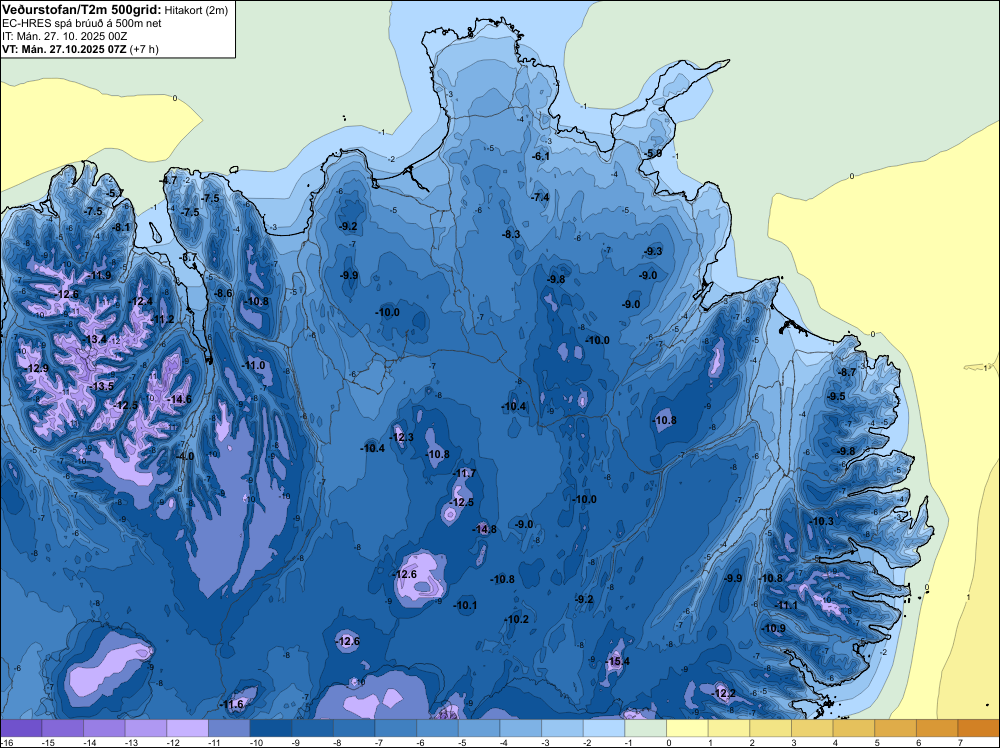
Task: Click the -8.6 temperature value
Action: (223, 293)
